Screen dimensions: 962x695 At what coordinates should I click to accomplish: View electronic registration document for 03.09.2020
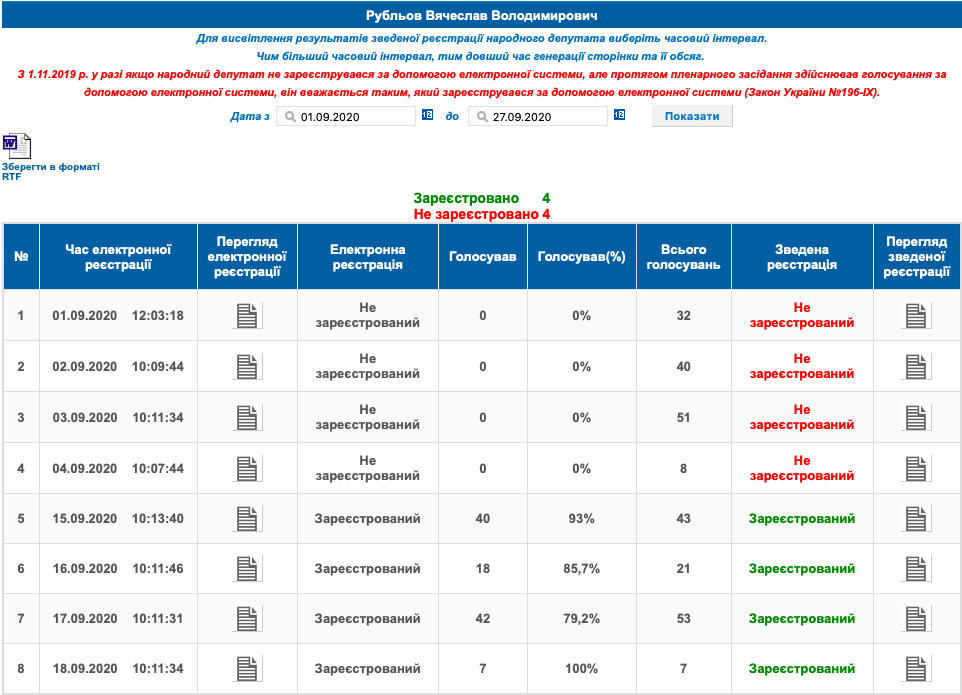(x=247, y=417)
